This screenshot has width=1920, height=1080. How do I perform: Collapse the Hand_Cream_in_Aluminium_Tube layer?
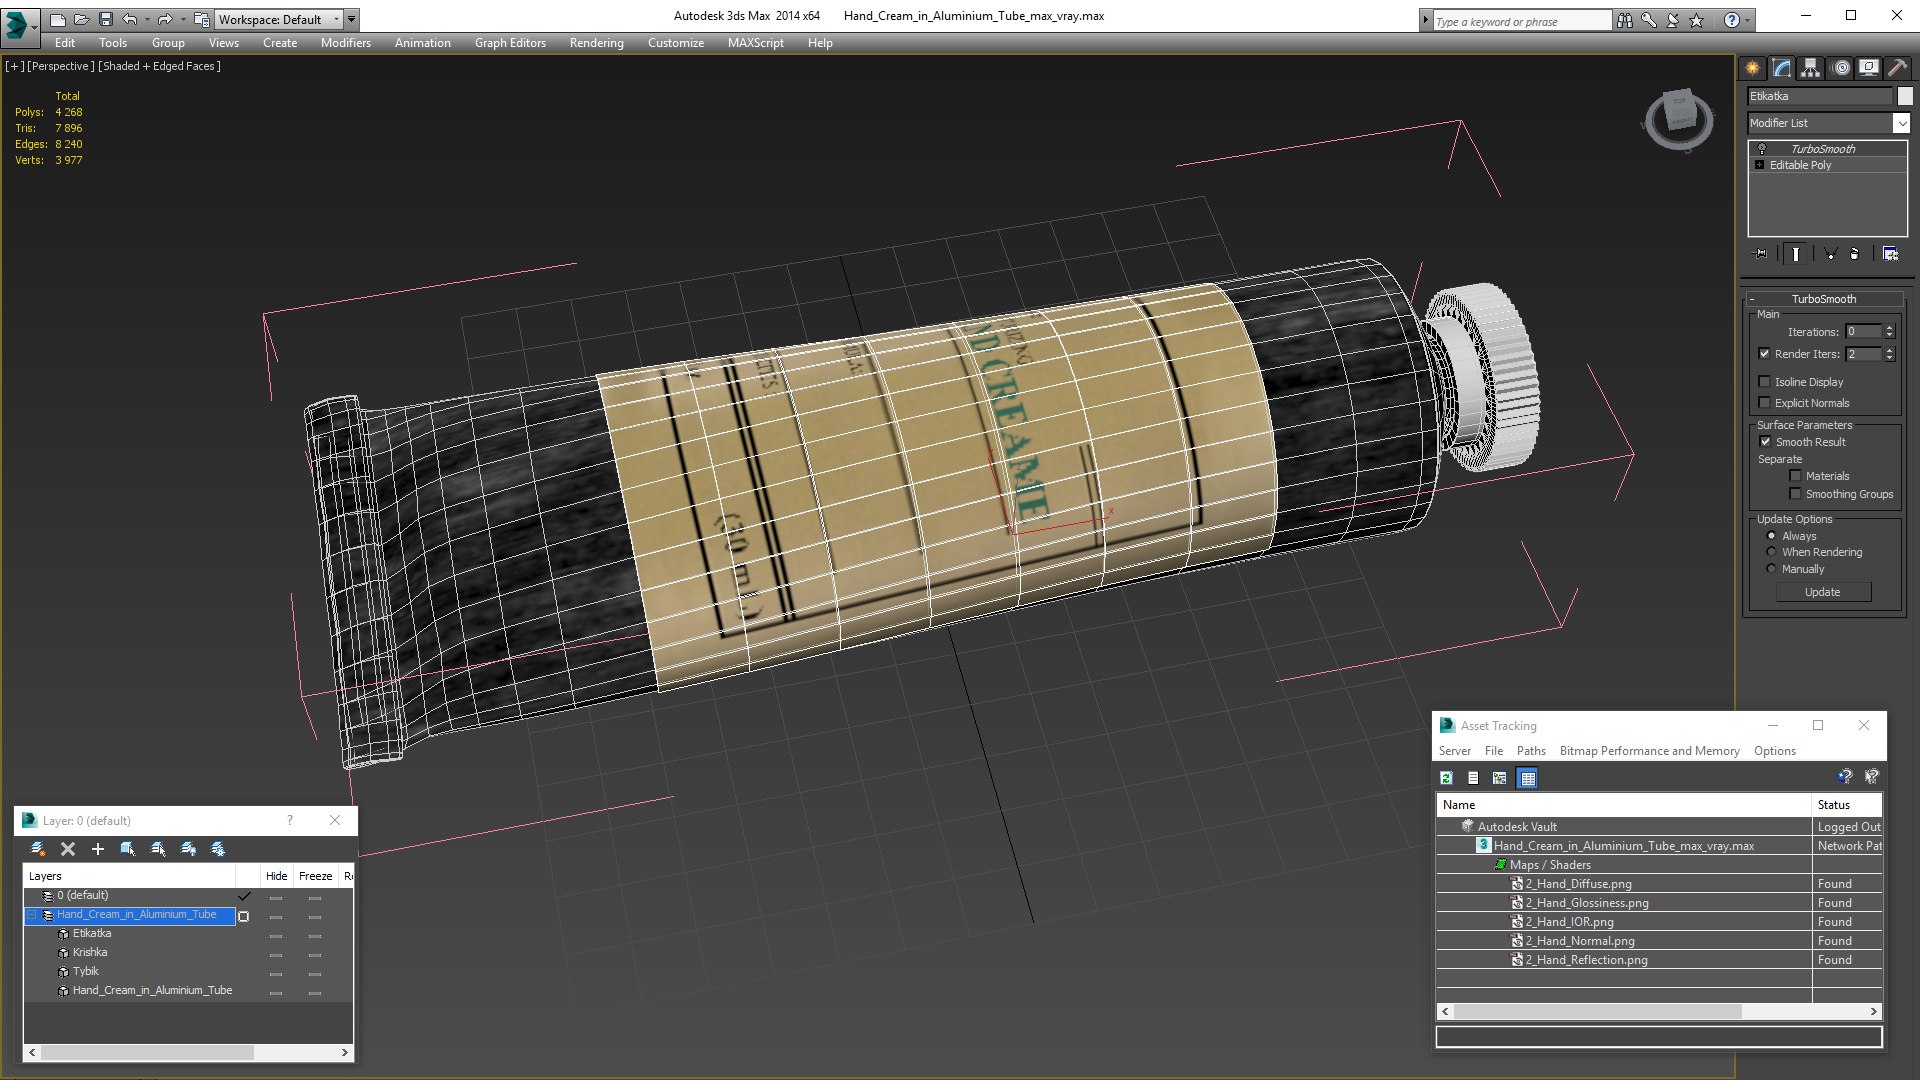pos(31,915)
